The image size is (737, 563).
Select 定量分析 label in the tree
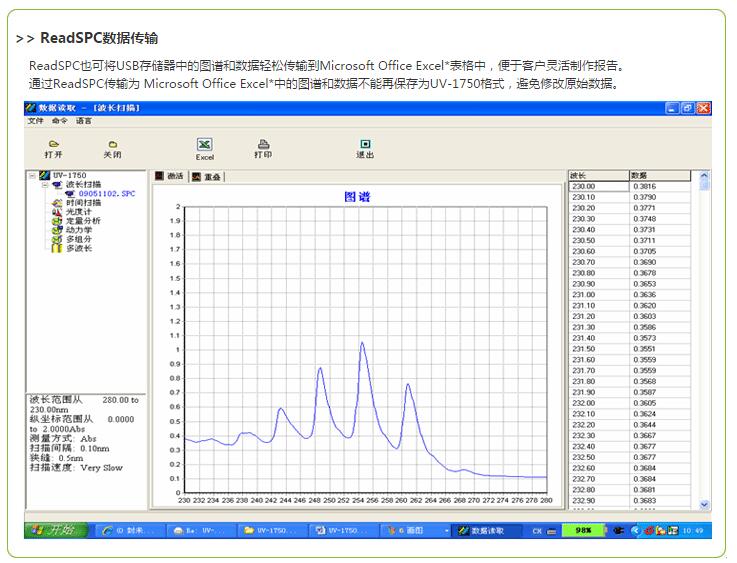84,221
